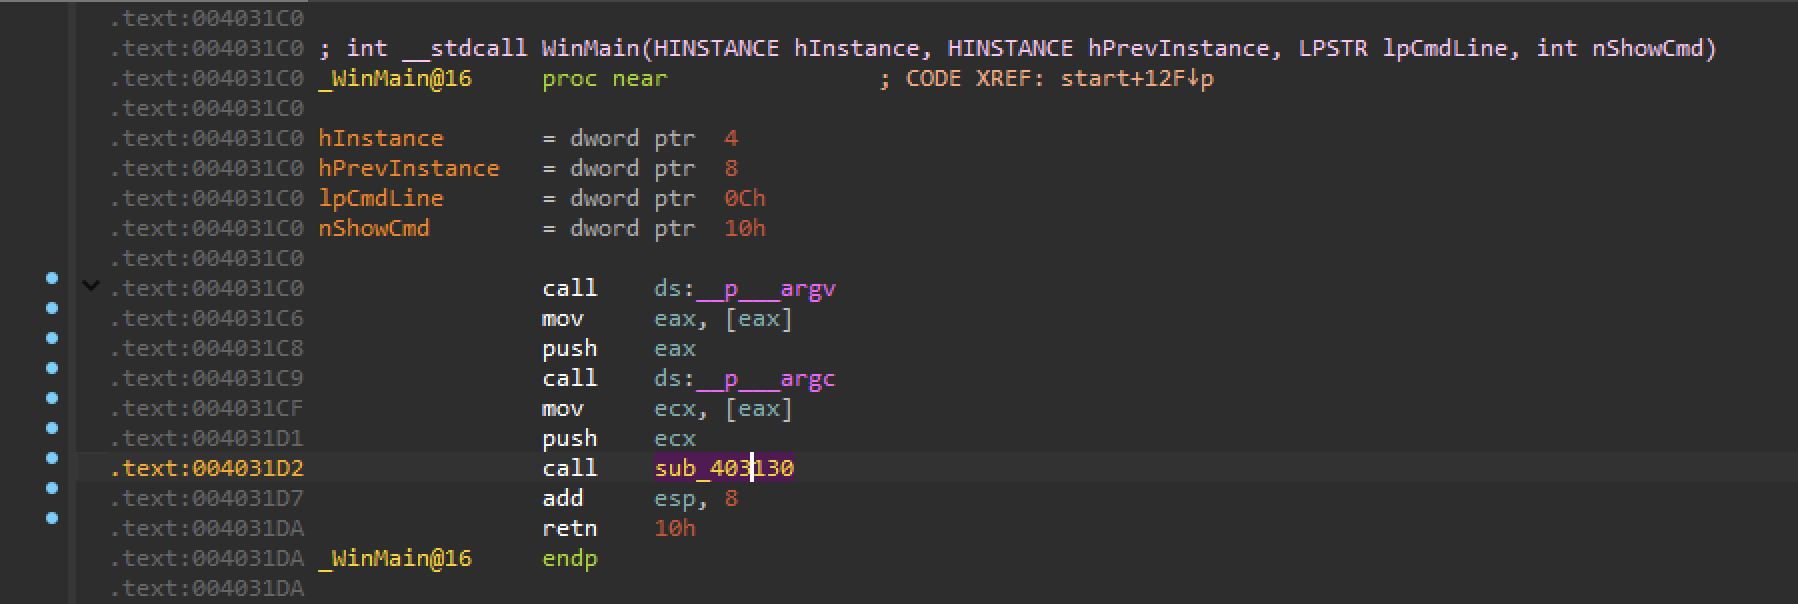Toggle breakpoint dot at address 004031C8
Screen dimensions: 1798x604
coord(52,338)
